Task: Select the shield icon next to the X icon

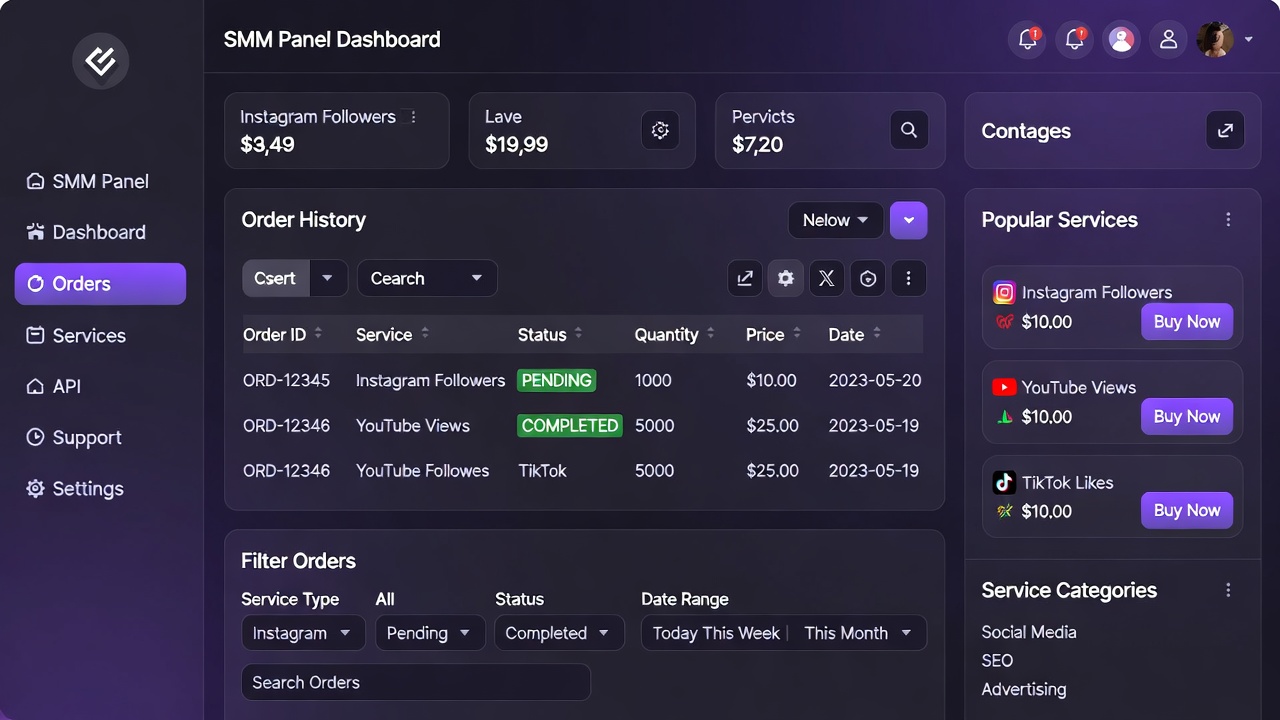Action: click(x=867, y=278)
